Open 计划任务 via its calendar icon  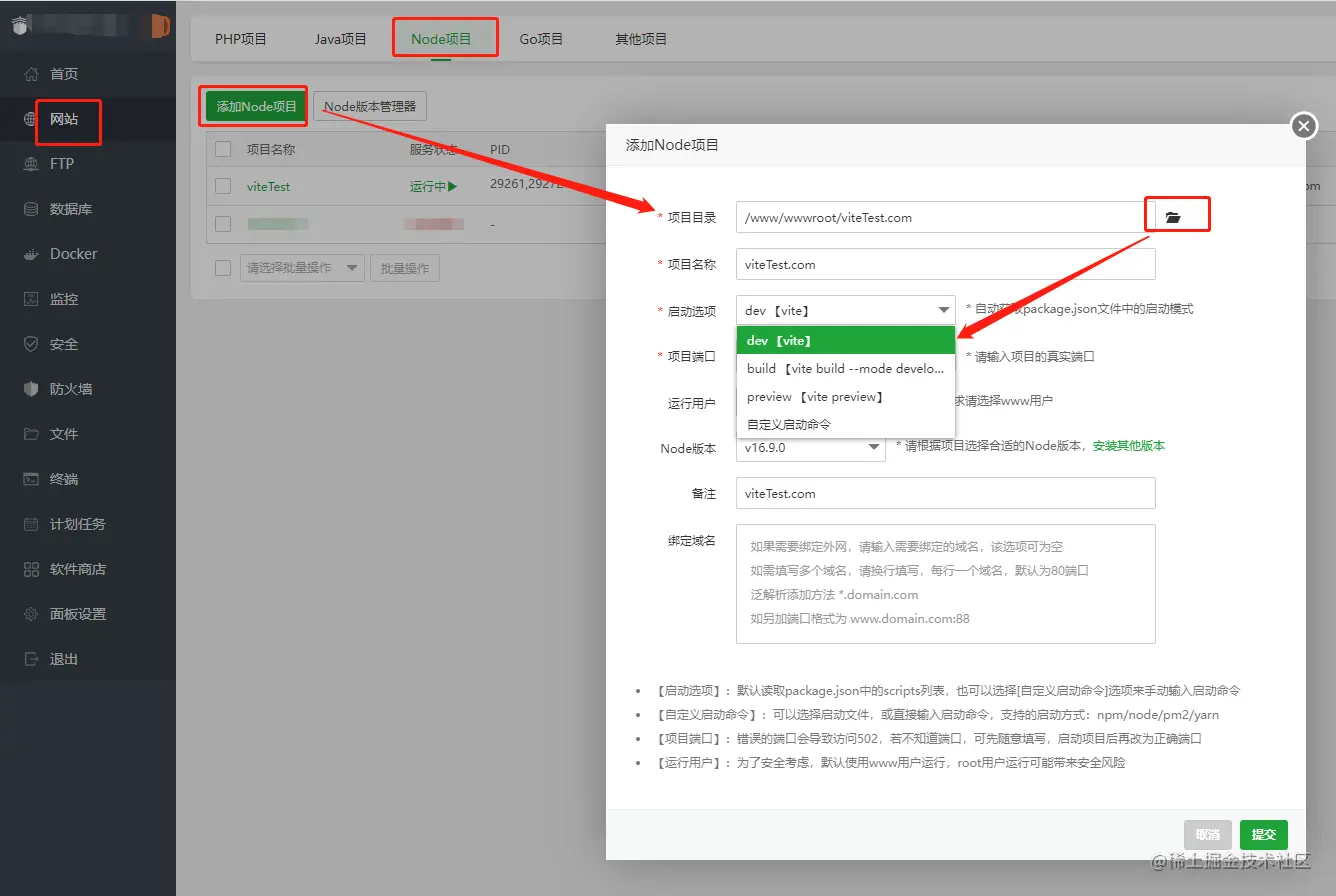(31, 524)
